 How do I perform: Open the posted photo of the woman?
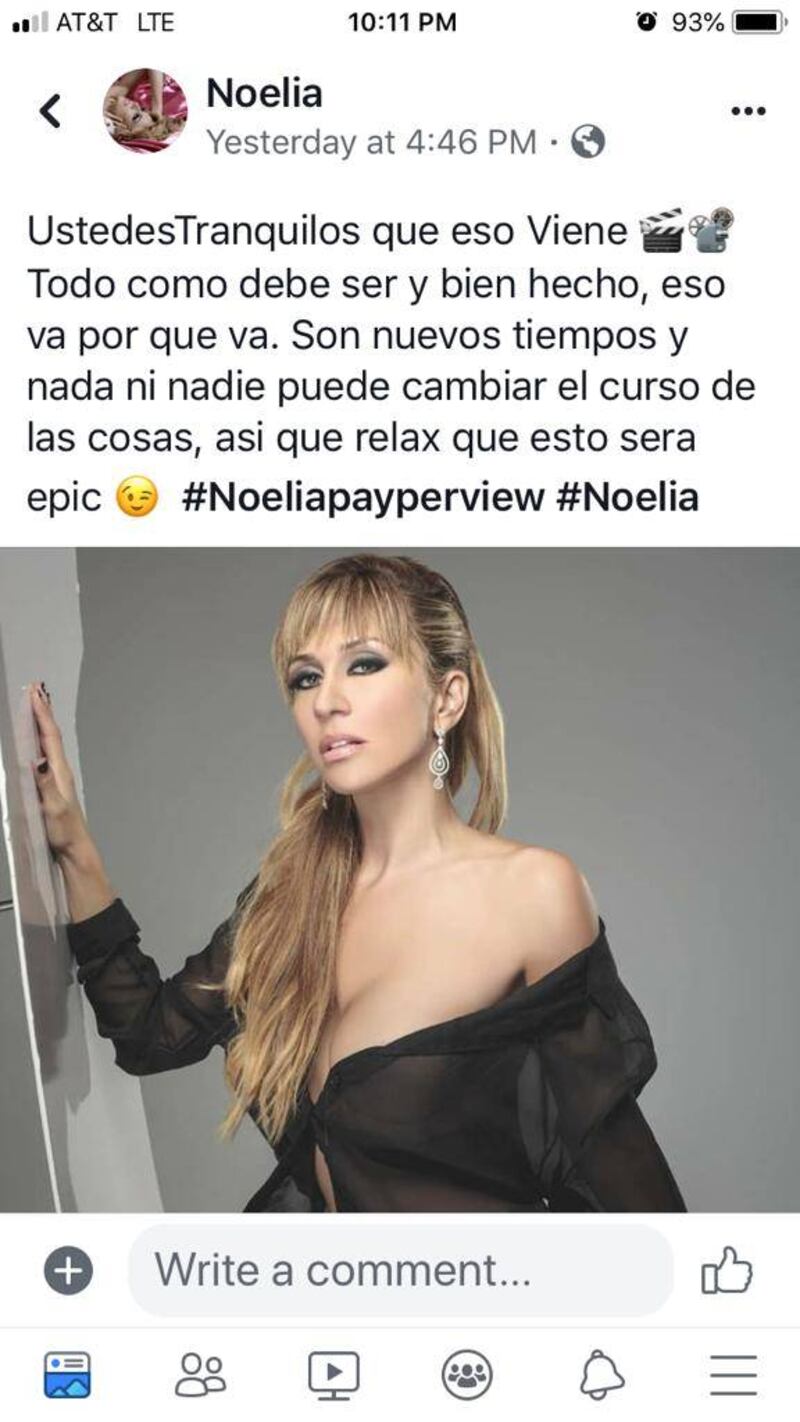pos(400,880)
